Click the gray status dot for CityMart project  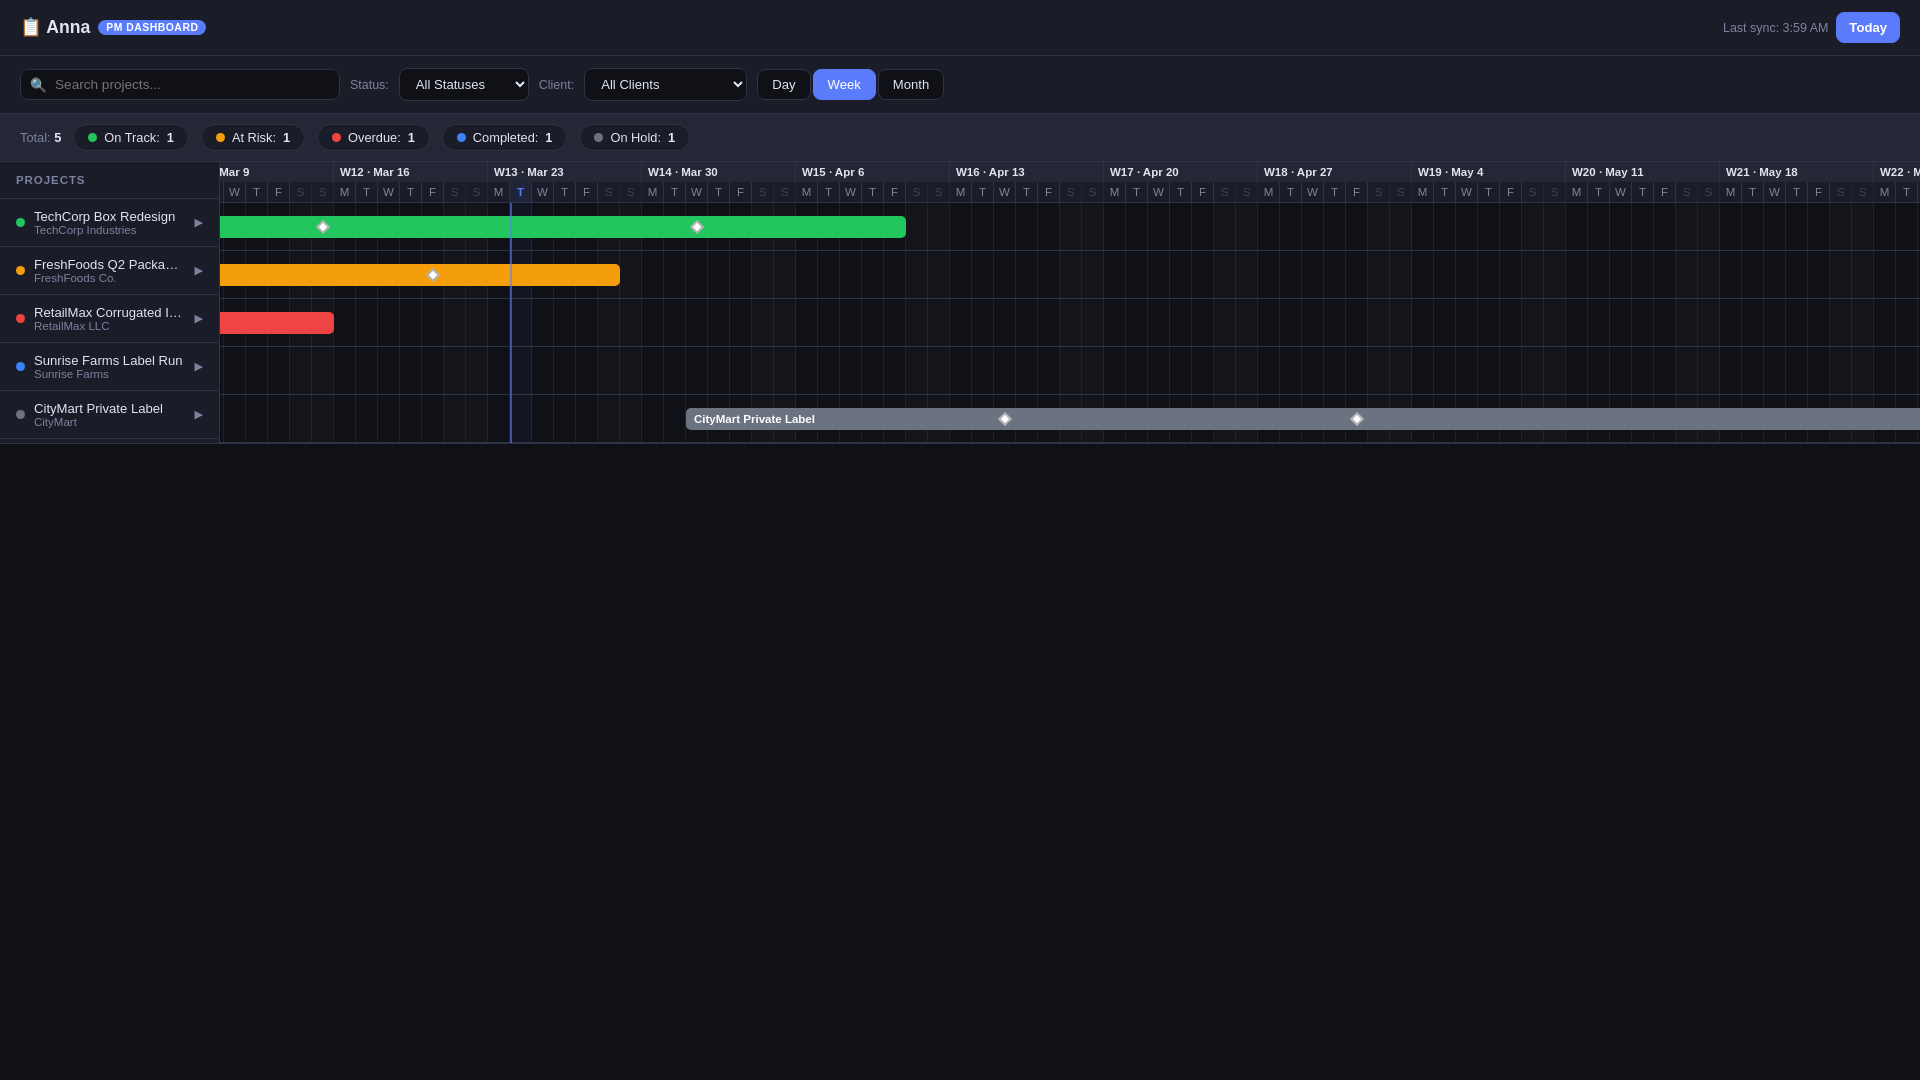pyautogui.click(x=20, y=415)
